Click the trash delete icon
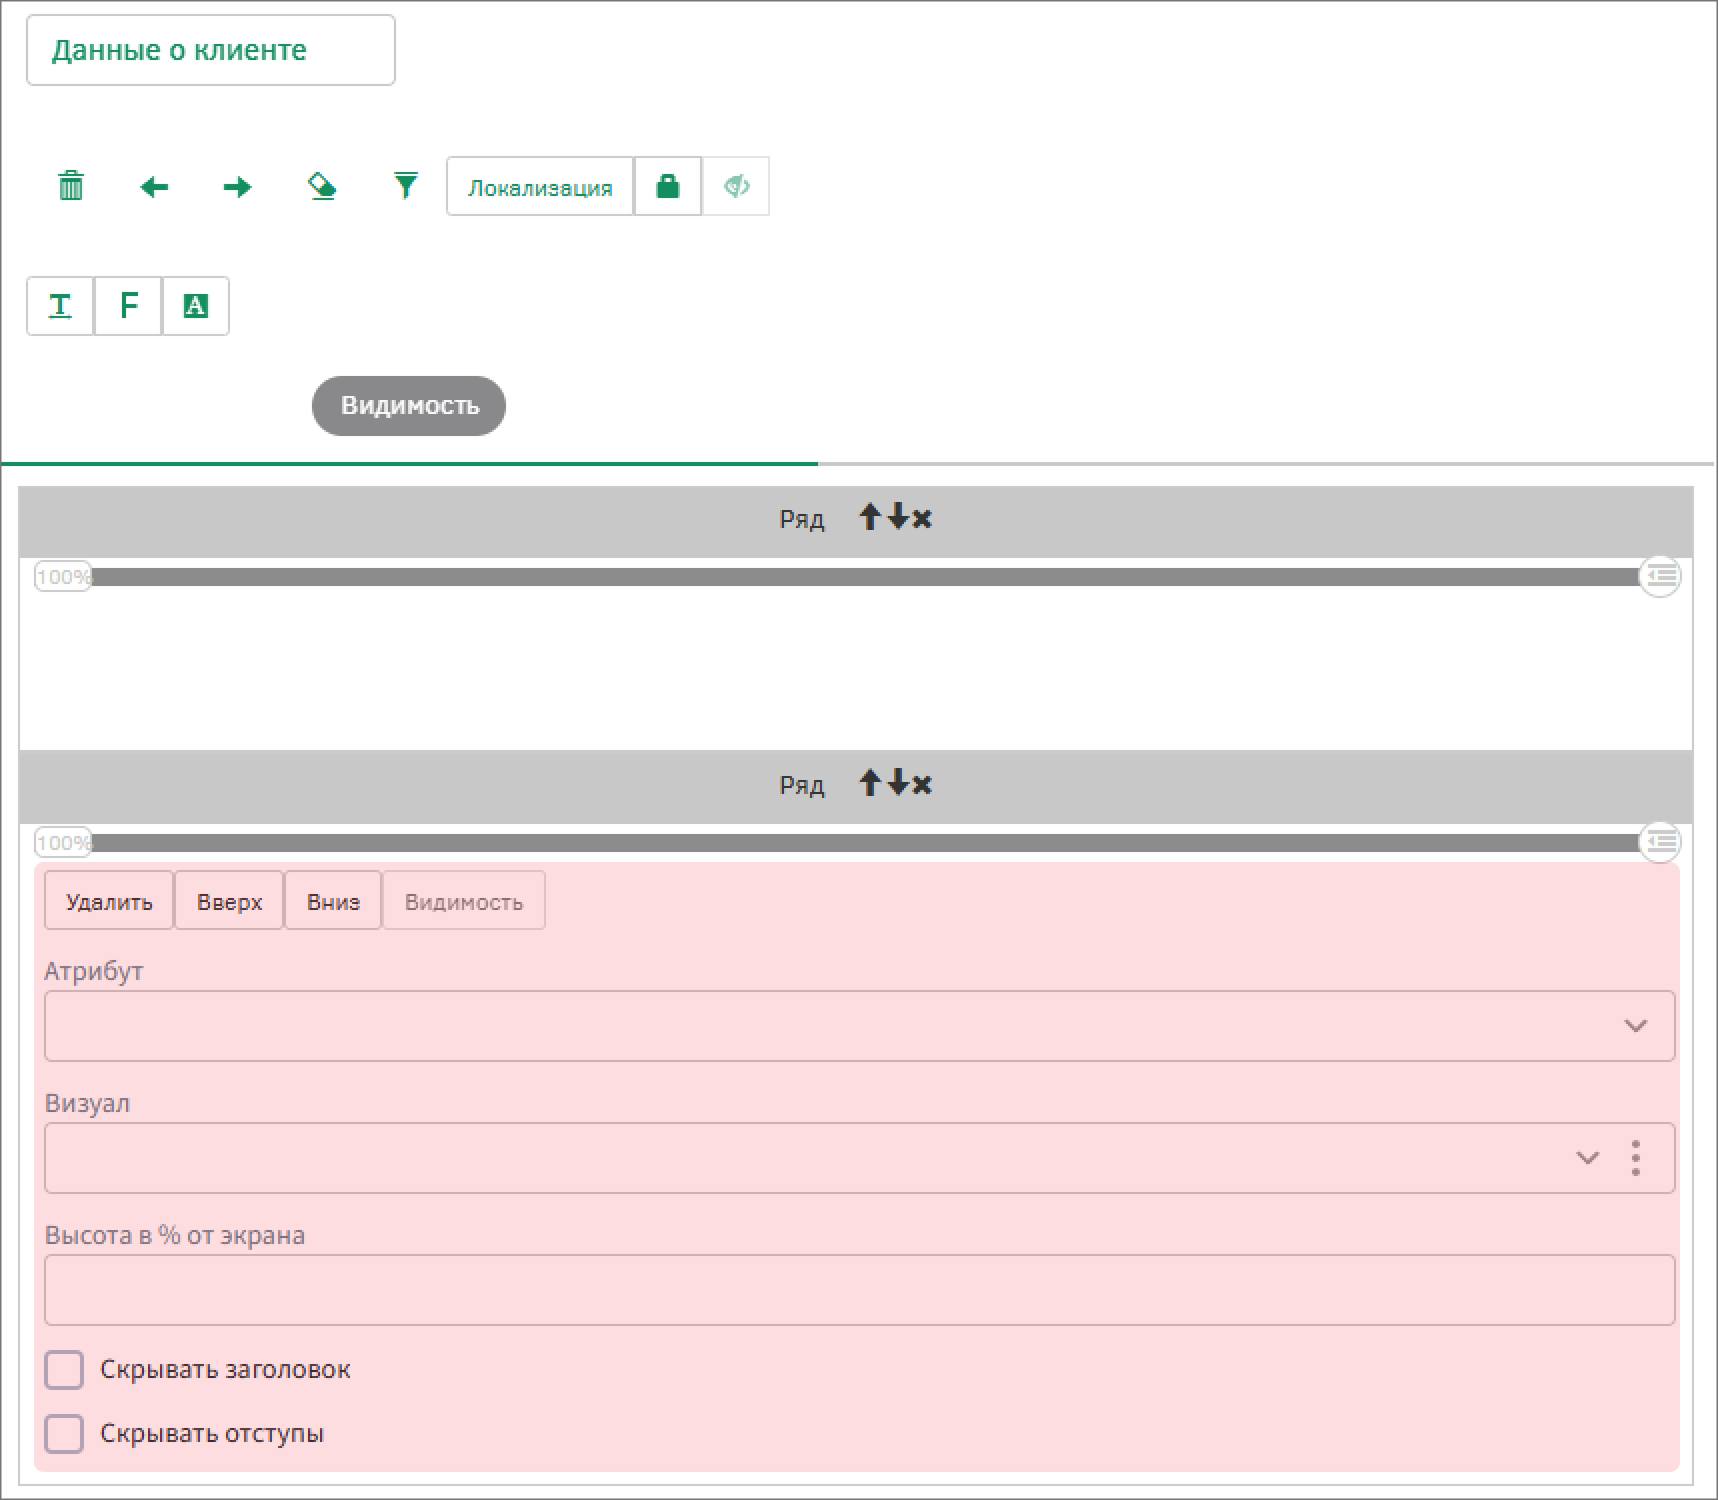This screenshot has height=1500, width=1718. [71, 186]
